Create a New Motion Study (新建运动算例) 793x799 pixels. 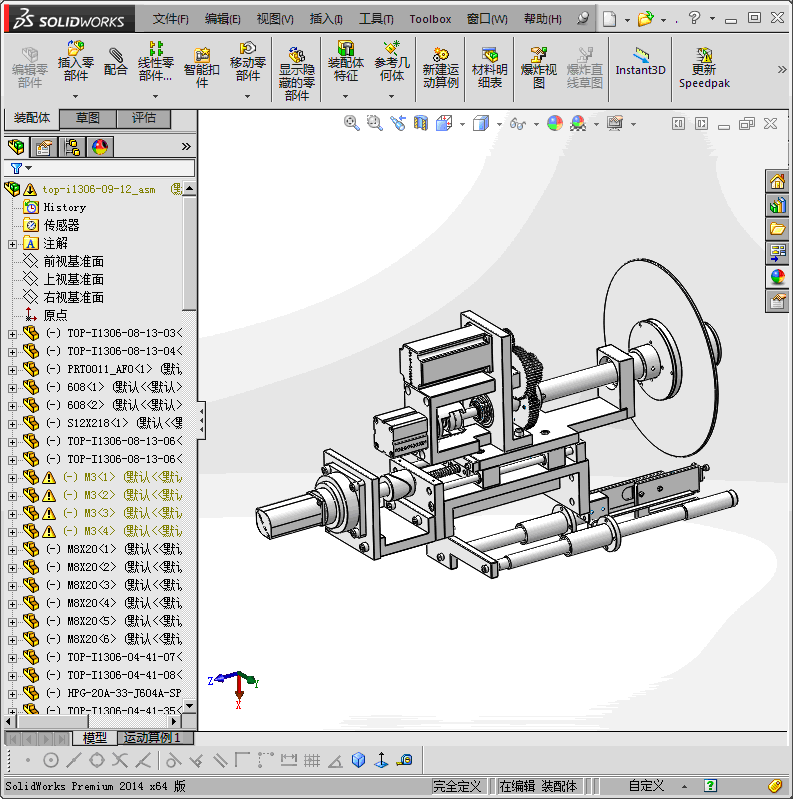(x=440, y=67)
